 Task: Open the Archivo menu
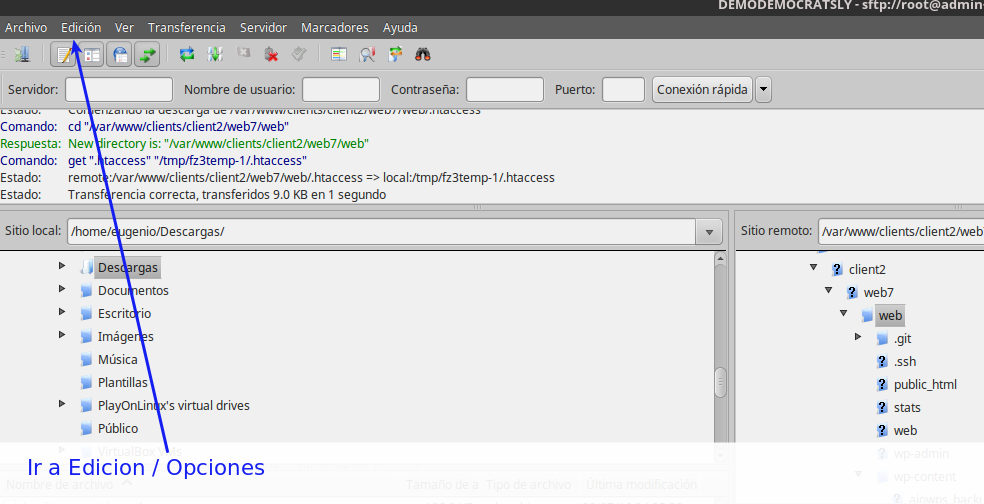pyautogui.click(x=26, y=28)
